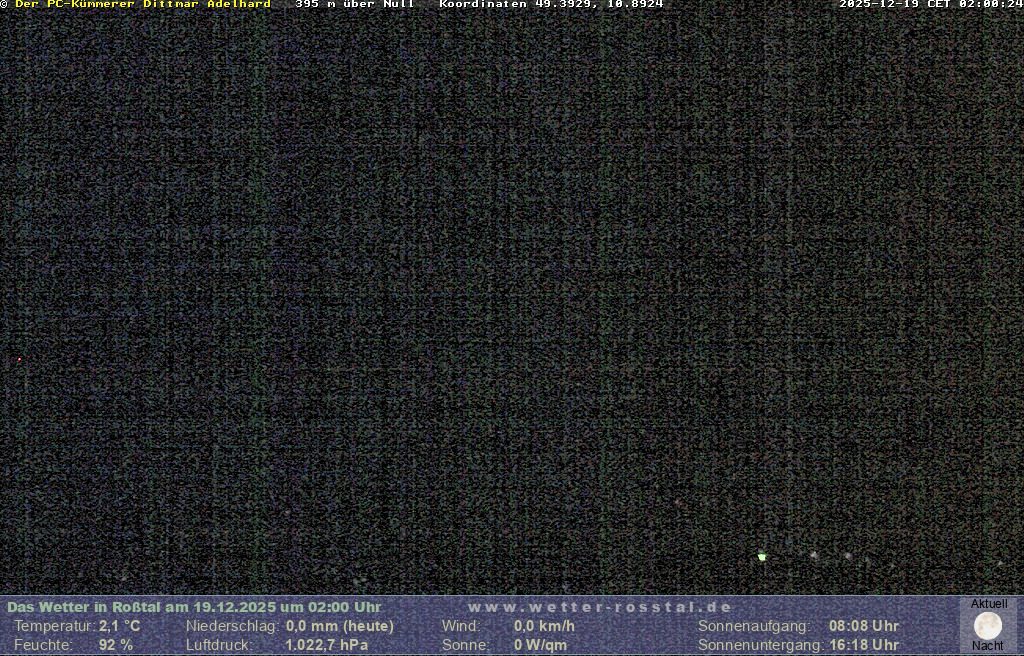Select the Koordinaten 49.3929, 10.8924 text
The height and width of the screenshot is (656, 1024).
pyautogui.click(x=551, y=5)
